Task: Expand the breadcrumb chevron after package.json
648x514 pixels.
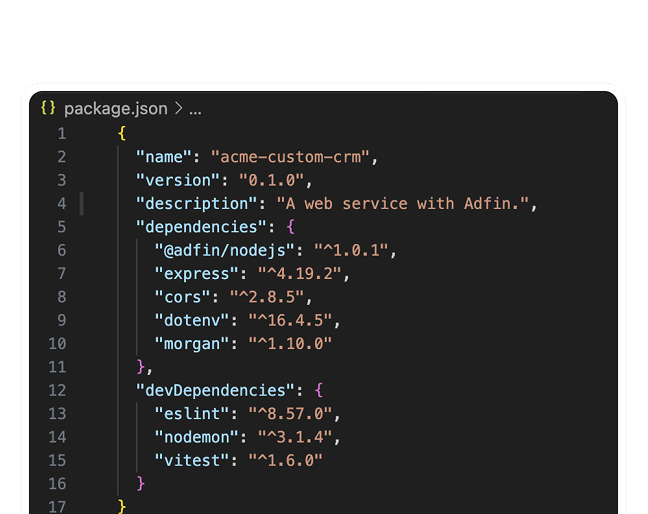Action: [x=178, y=108]
